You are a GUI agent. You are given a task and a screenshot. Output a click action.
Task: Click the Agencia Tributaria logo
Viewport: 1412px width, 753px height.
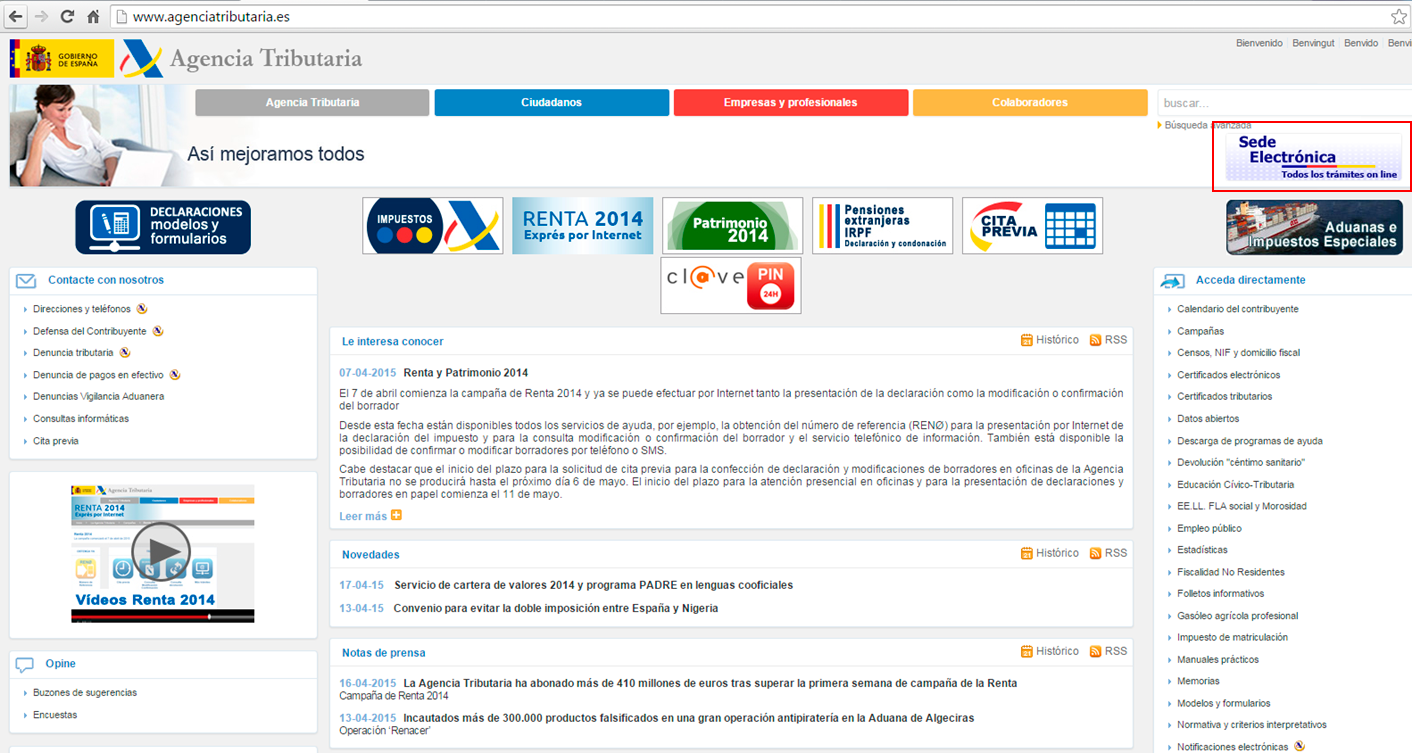pyautogui.click(x=242, y=59)
